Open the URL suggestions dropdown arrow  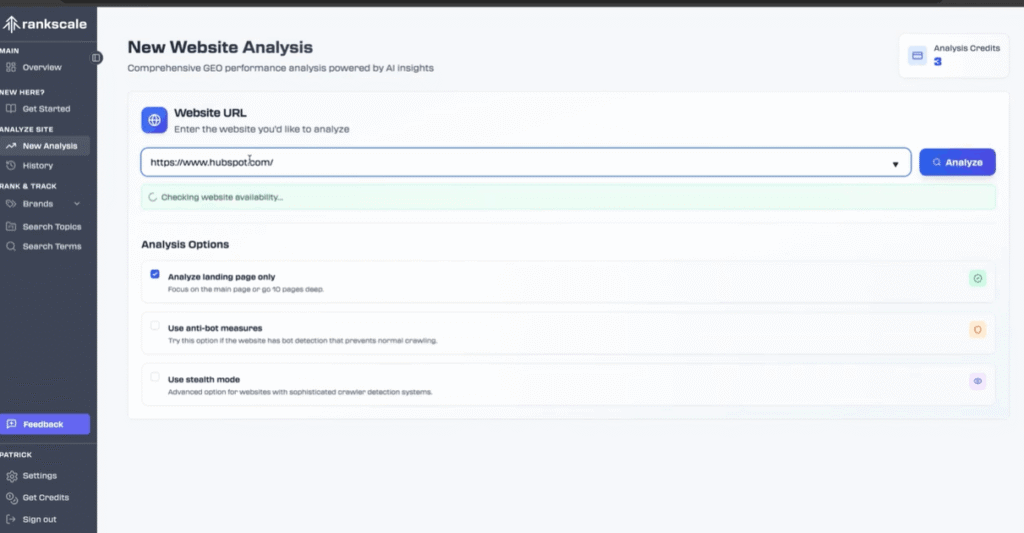click(x=895, y=164)
